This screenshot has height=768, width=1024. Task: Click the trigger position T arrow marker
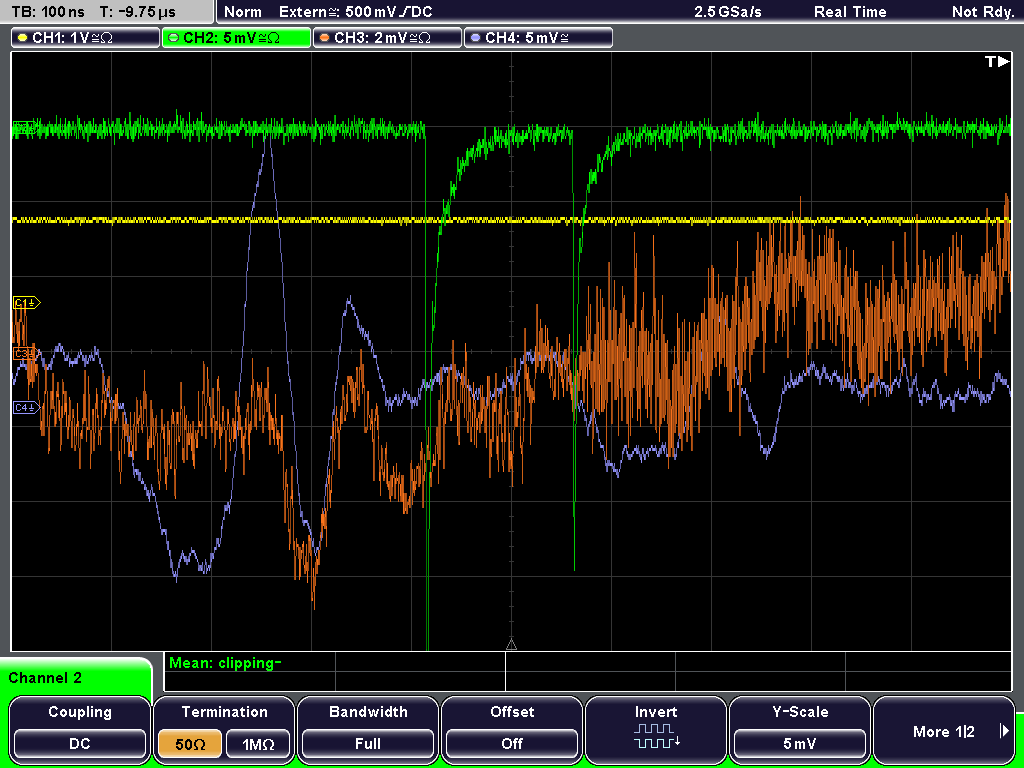[x=997, y=61]
